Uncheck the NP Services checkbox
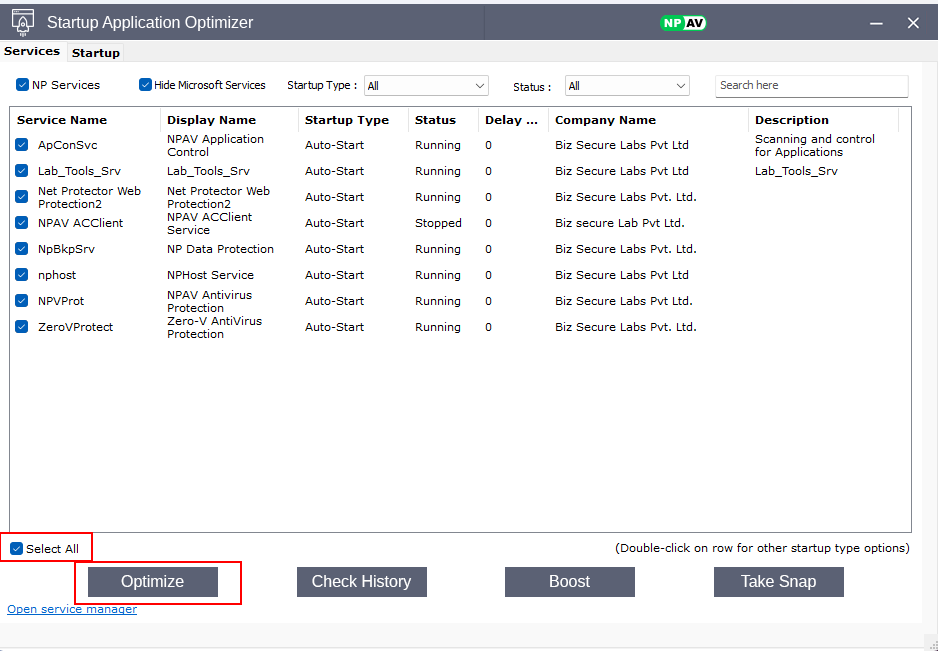The width and height of the screenshot is (938, 651). [x=23, y=85]
